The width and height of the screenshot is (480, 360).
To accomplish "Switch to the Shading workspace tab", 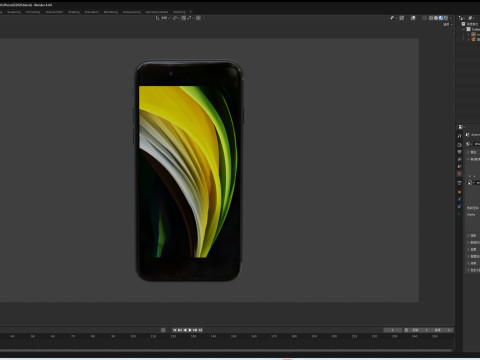I will (74, 12).
